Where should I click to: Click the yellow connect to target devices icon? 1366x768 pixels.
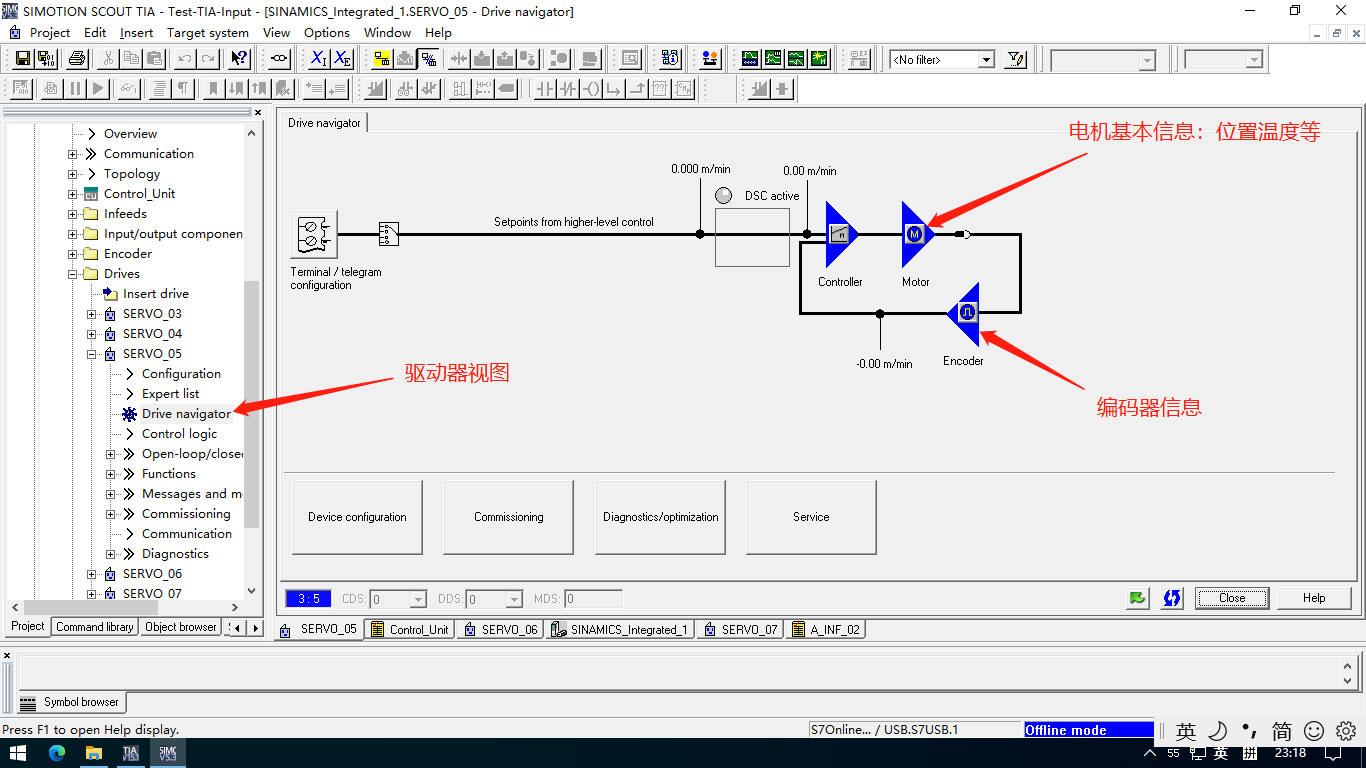click(382, 59)
